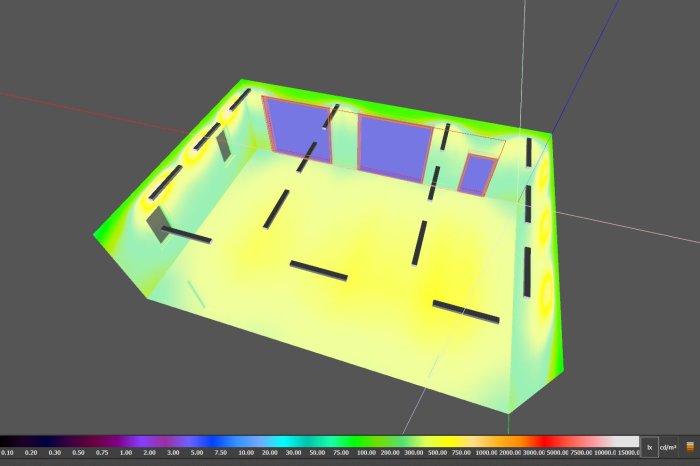Select the 2000.00 scale value
This screenshot has height=466, width=700.
tap(510, 453)
